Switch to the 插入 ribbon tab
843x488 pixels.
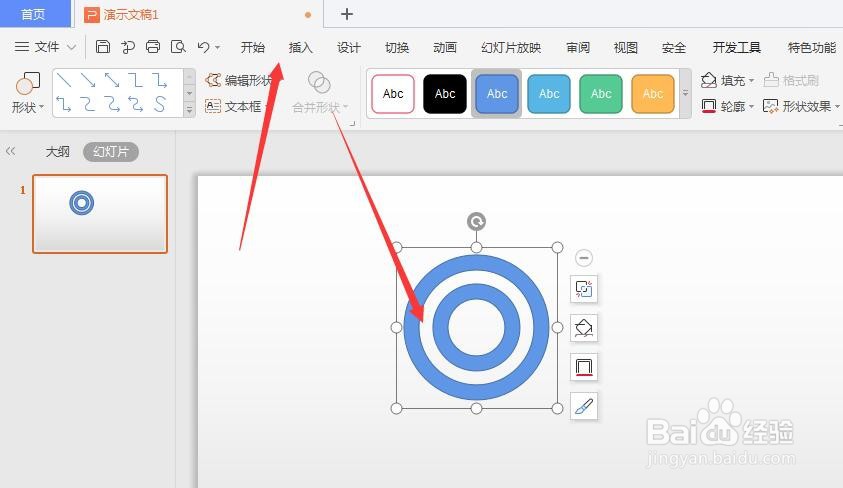301,47
